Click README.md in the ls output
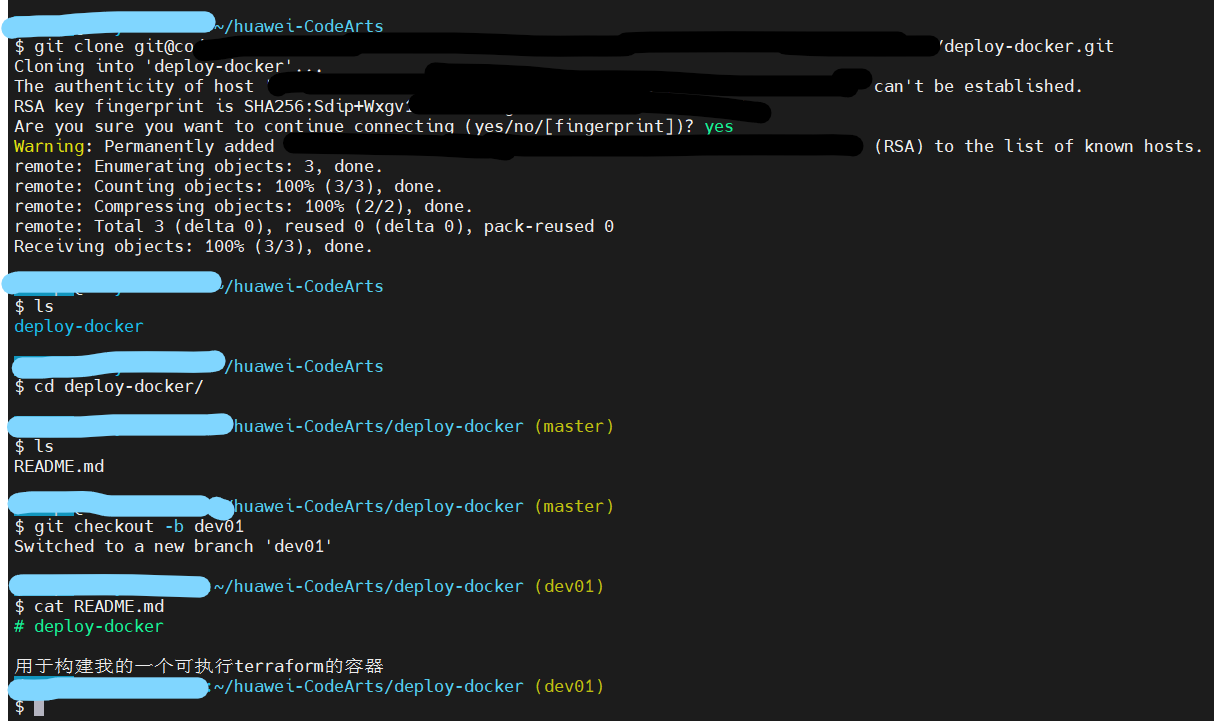 (x=59, y=466)
